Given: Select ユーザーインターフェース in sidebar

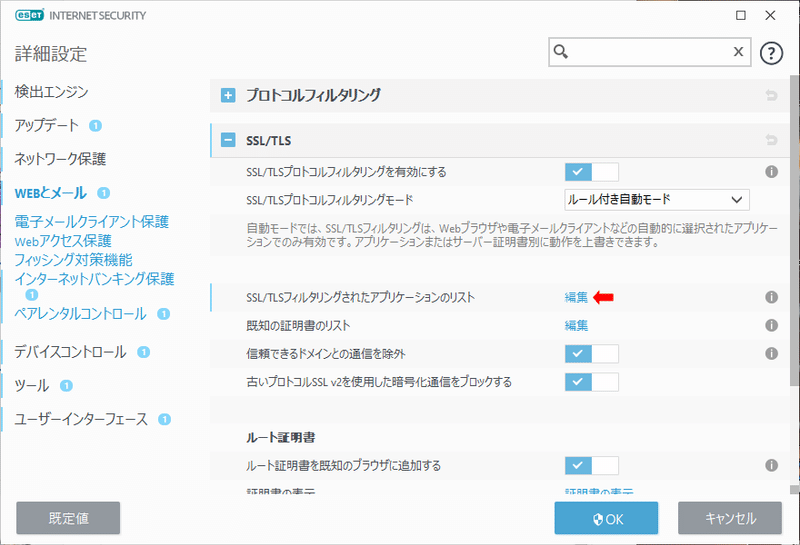Looking at the screenshot, I should tap(81, 419).
